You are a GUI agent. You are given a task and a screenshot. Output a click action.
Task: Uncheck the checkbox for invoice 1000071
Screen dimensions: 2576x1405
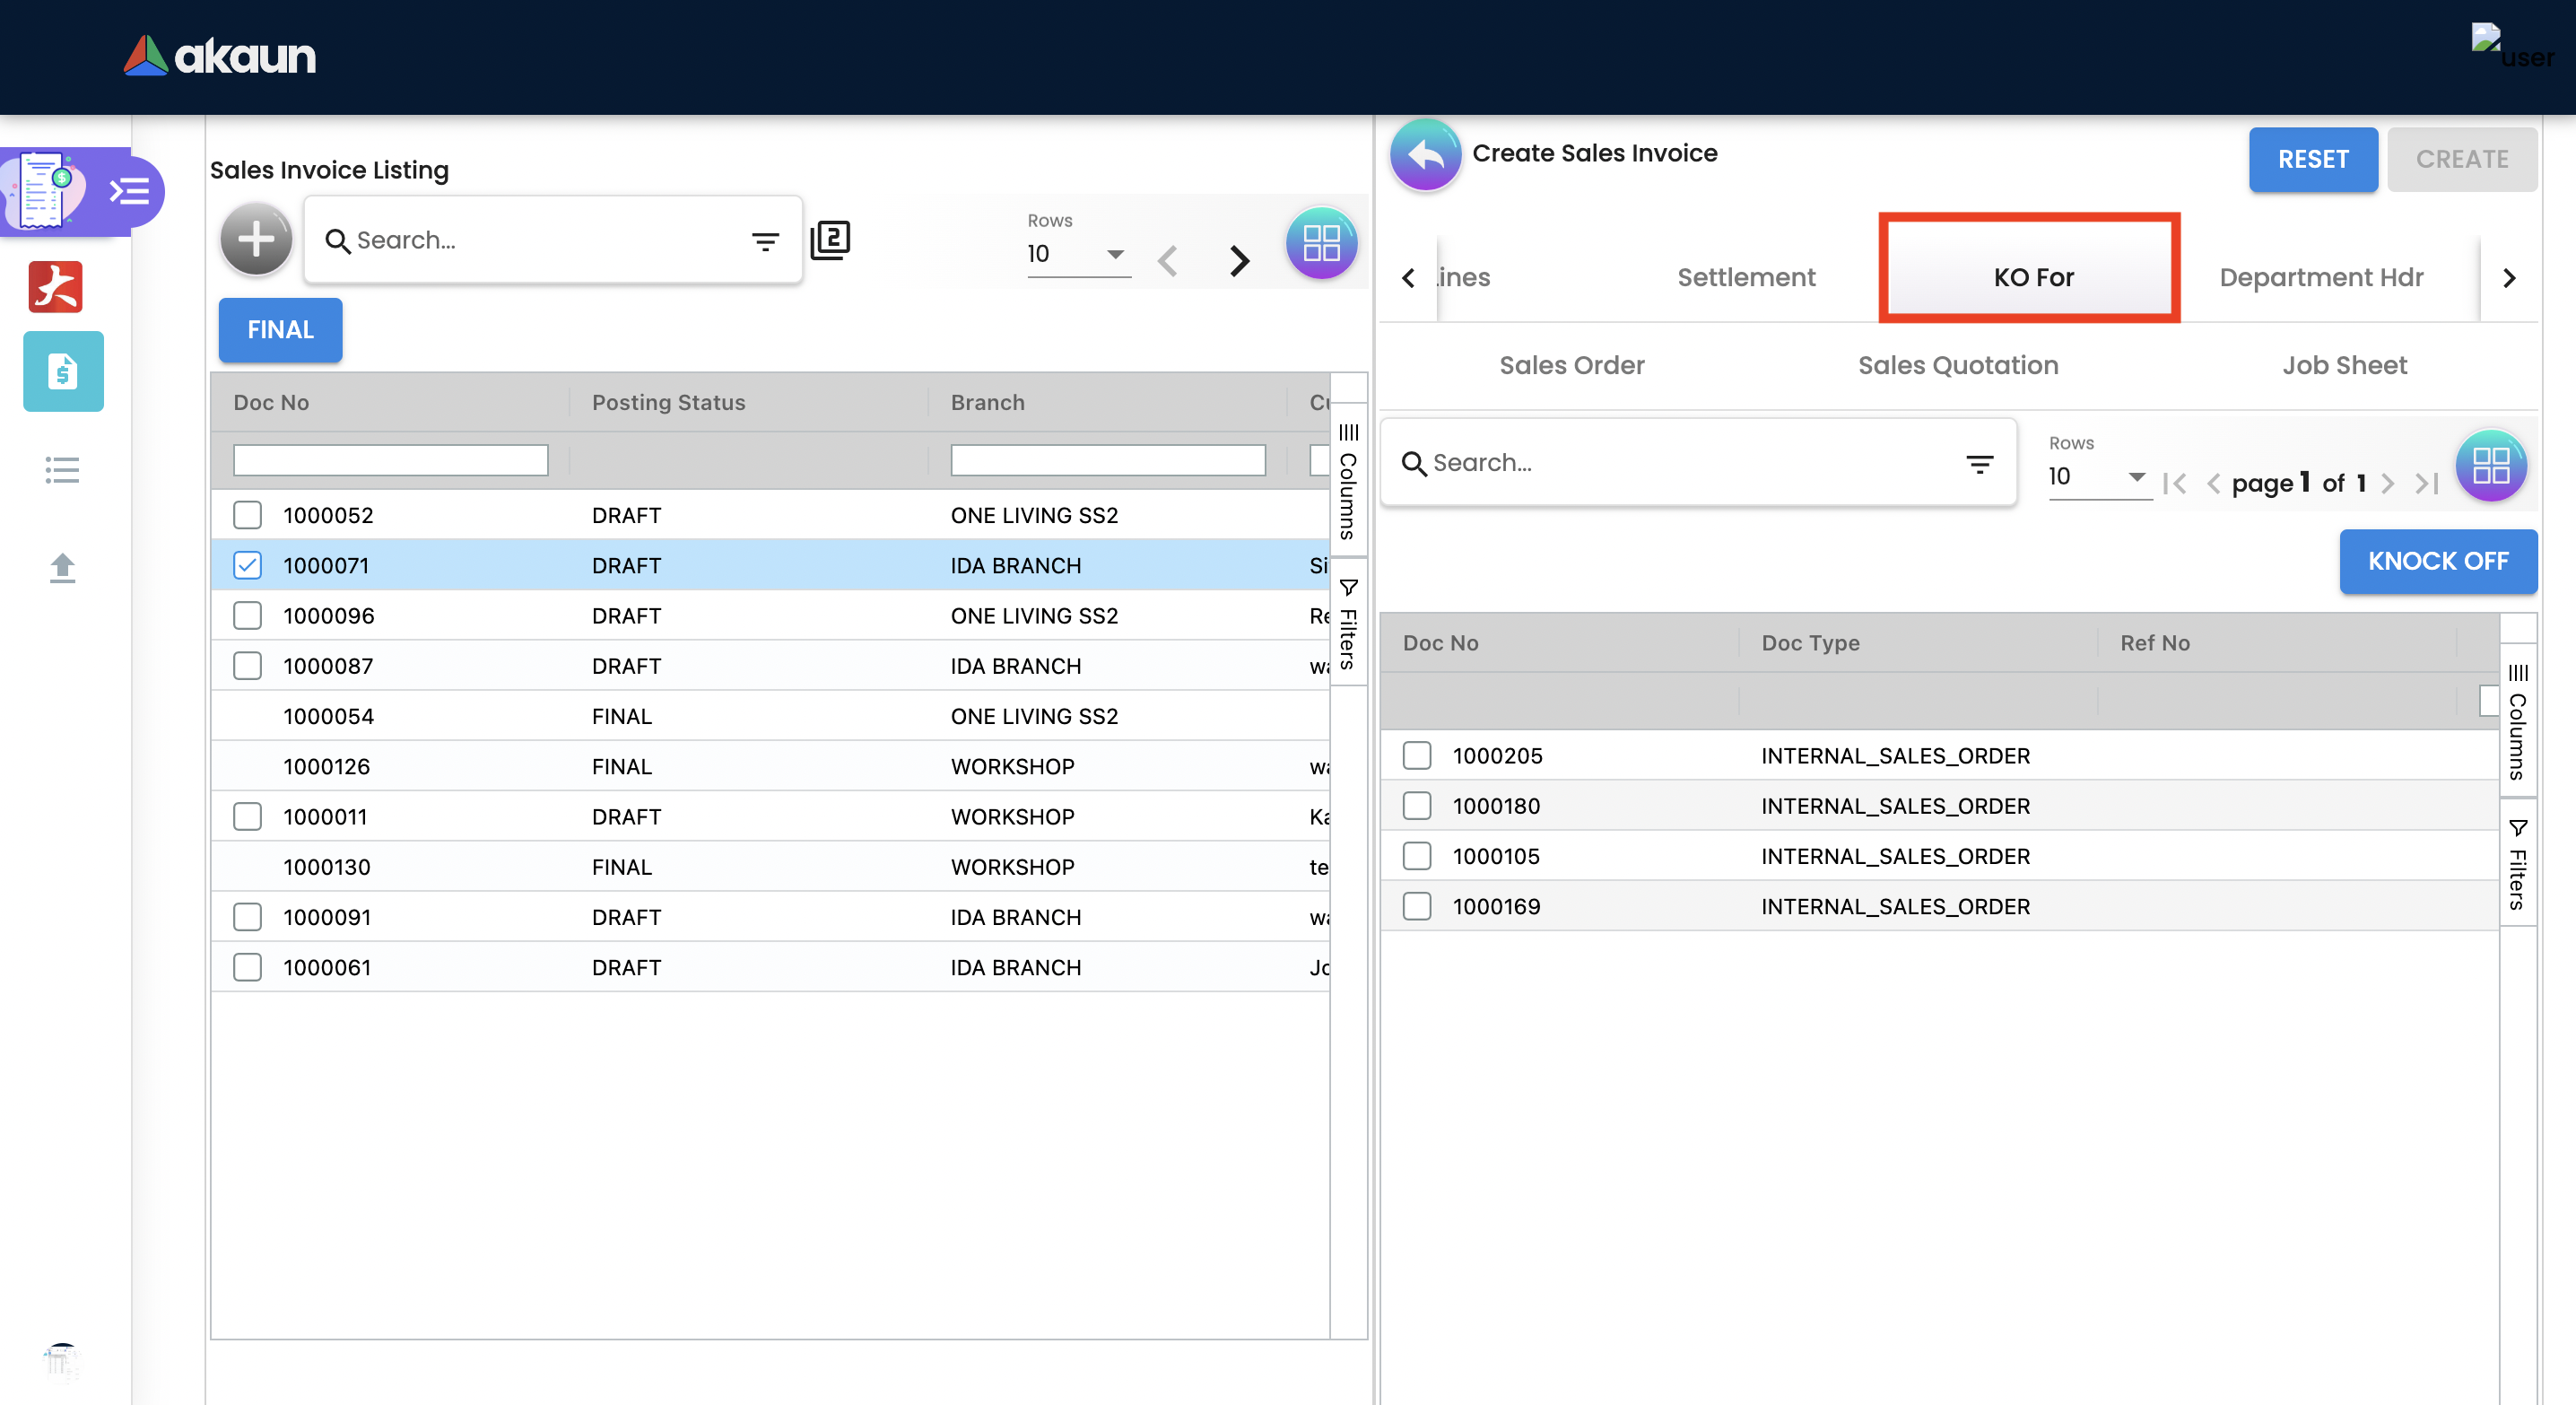coord(247,565)
